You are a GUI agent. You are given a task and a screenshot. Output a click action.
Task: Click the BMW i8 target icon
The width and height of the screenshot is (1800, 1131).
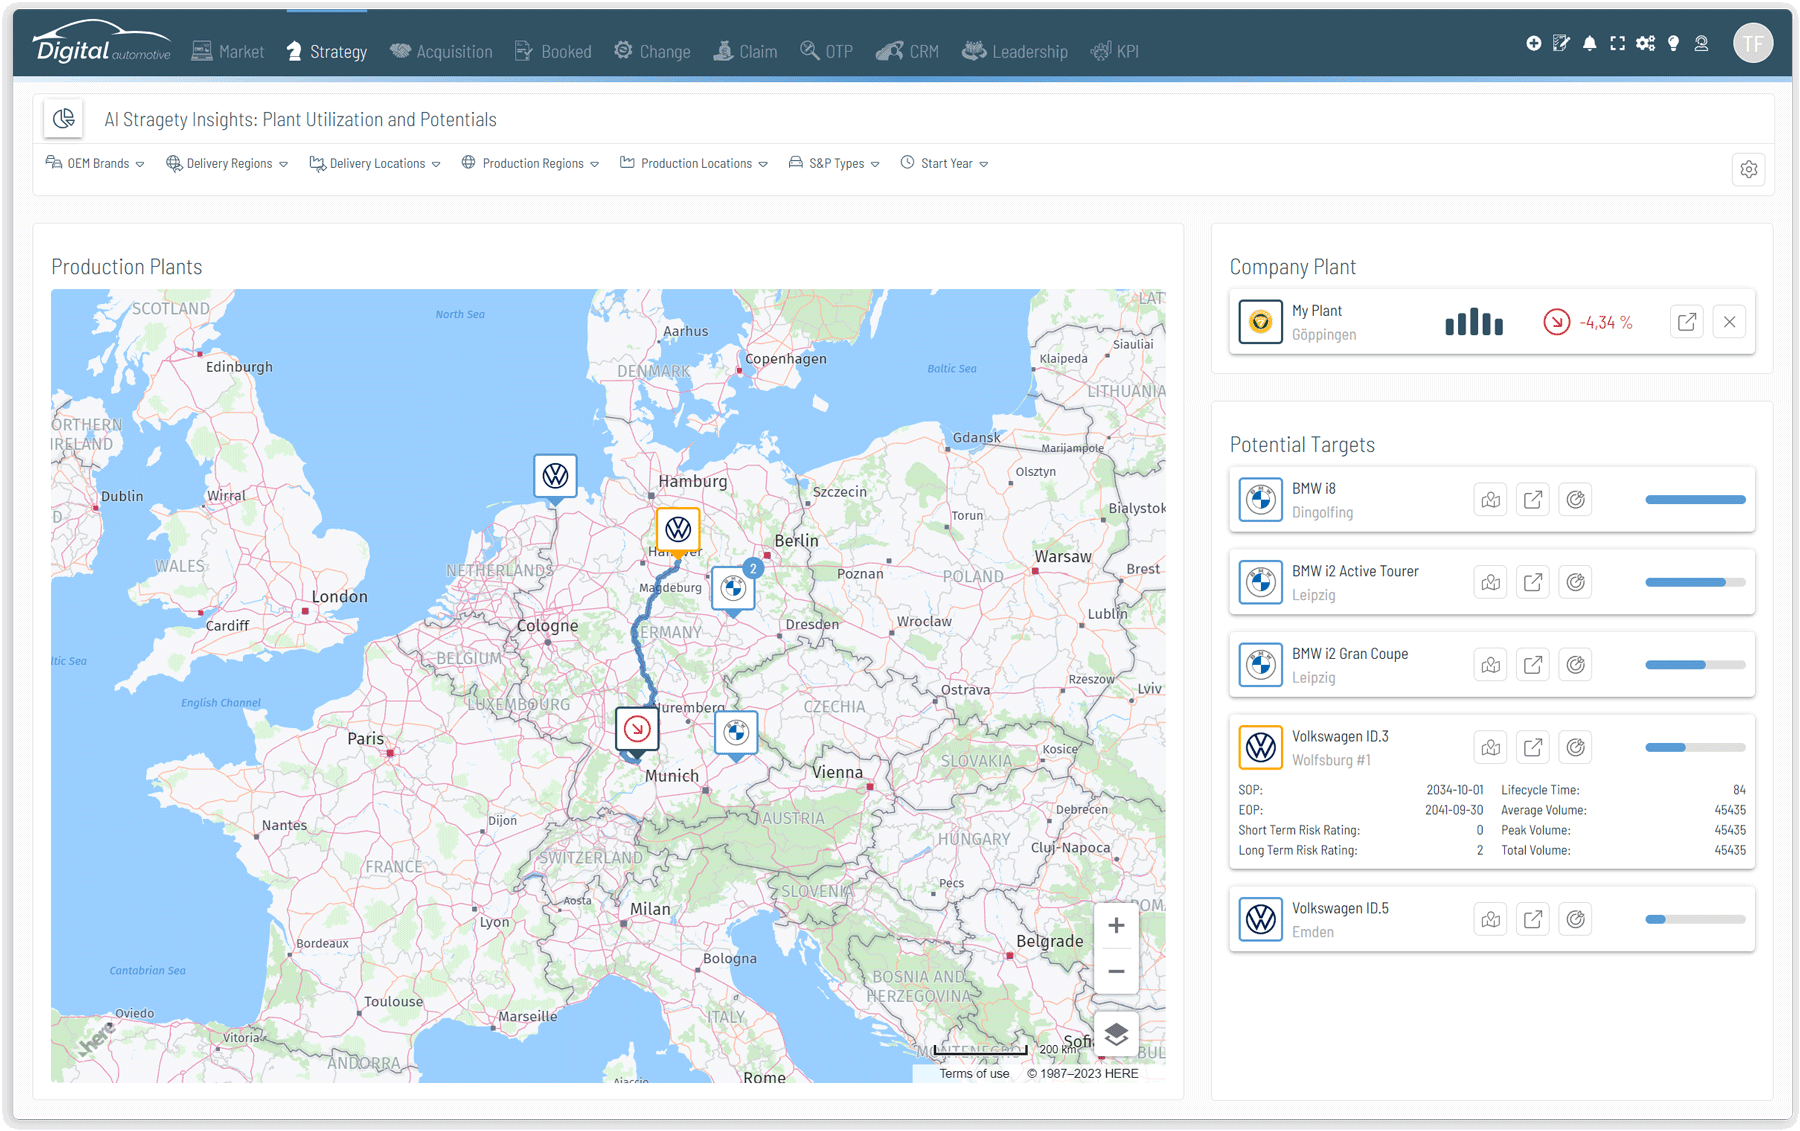point(1575,500)
